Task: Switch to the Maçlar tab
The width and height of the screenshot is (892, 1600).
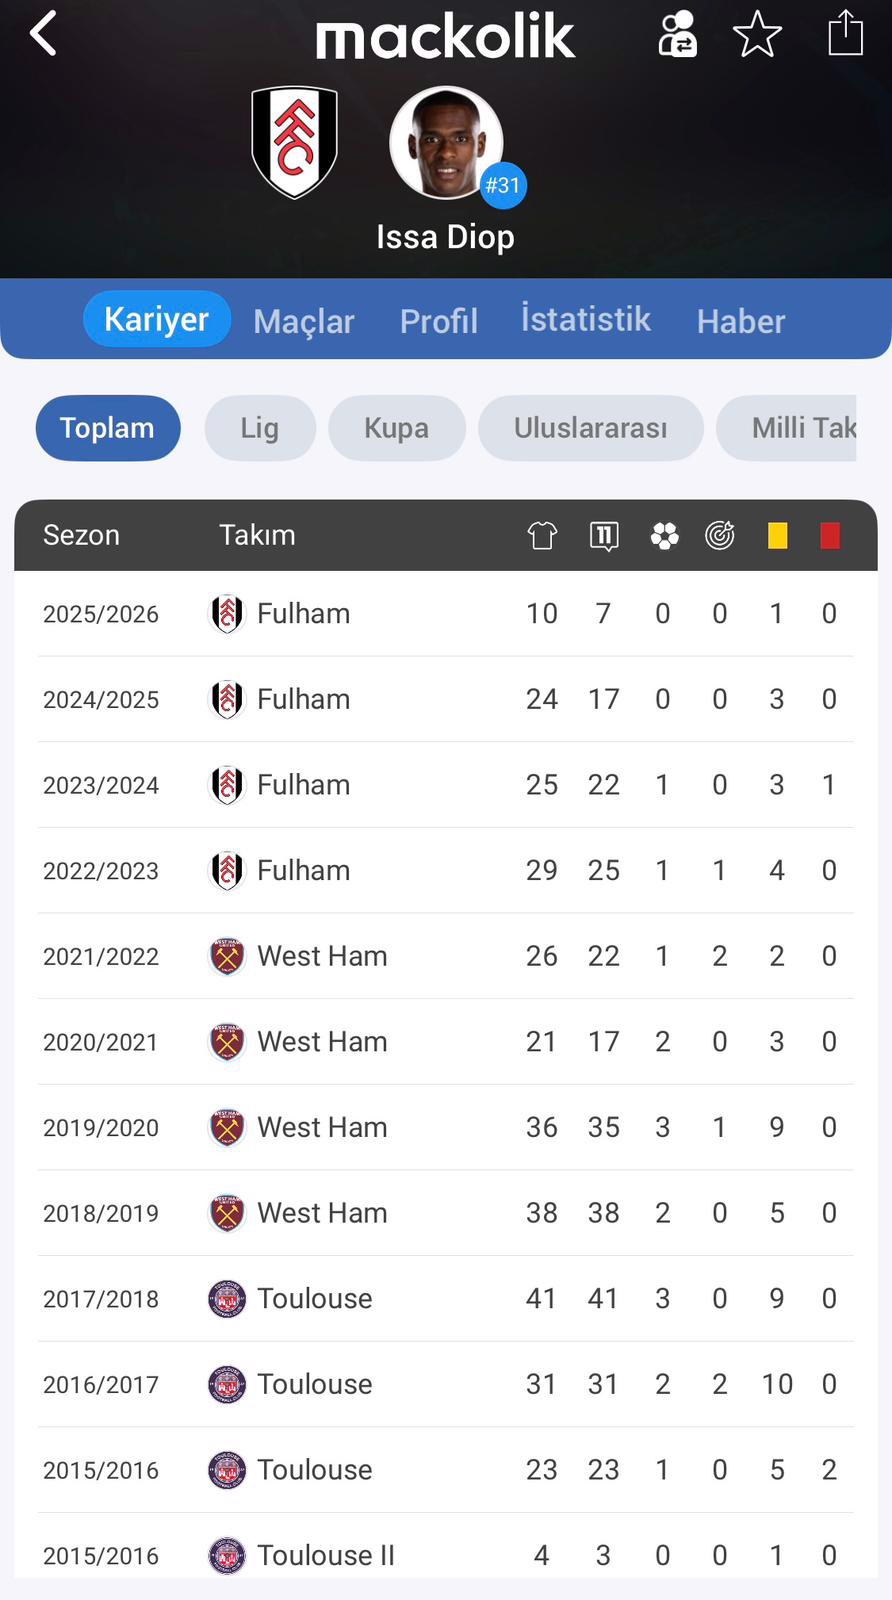Action: point(304,321)
